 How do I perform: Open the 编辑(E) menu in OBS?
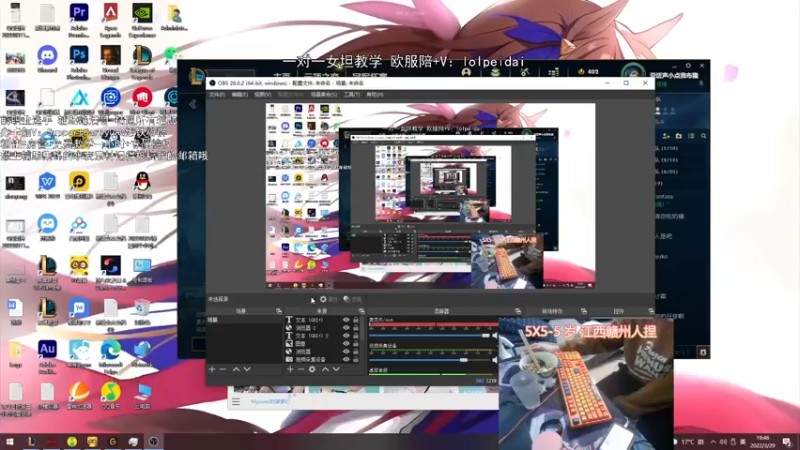point(239,94)
